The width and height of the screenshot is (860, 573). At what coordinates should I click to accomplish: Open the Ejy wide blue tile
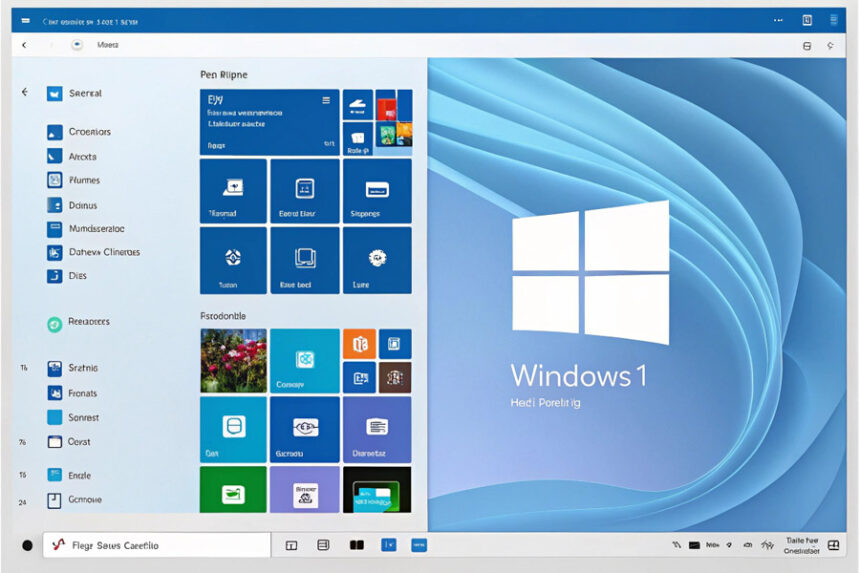[x=269, y=122]
